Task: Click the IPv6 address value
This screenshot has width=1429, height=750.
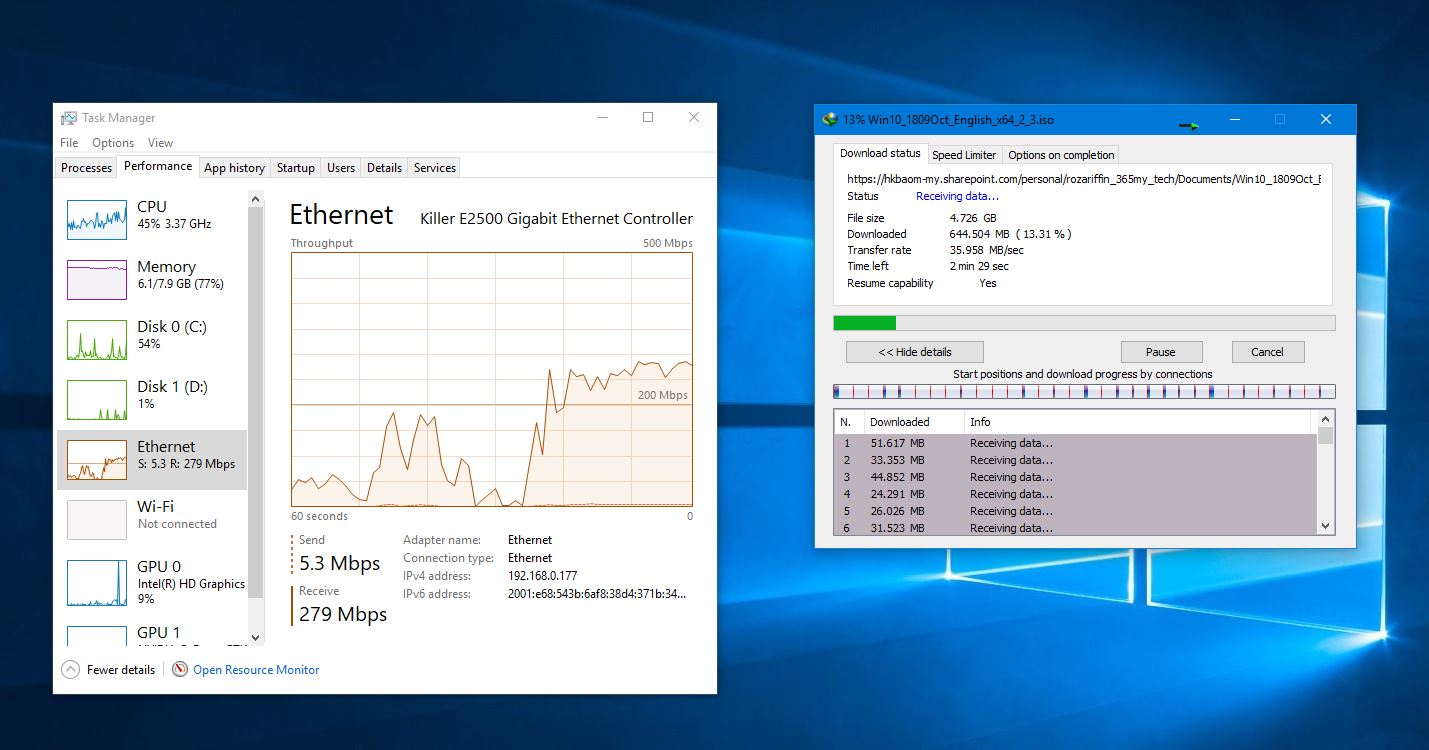Action: [597, 594]
